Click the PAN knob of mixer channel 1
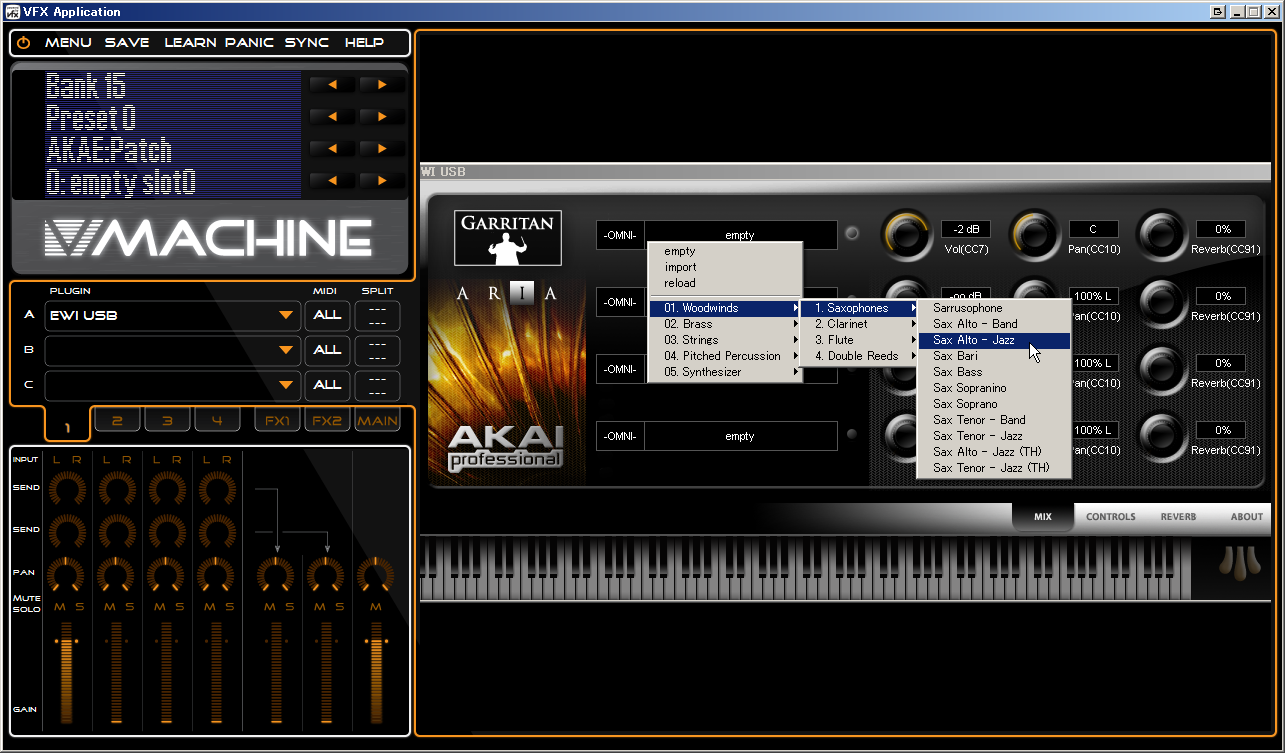The height and width of the screenshot is (753, 1285). point(66,574)
